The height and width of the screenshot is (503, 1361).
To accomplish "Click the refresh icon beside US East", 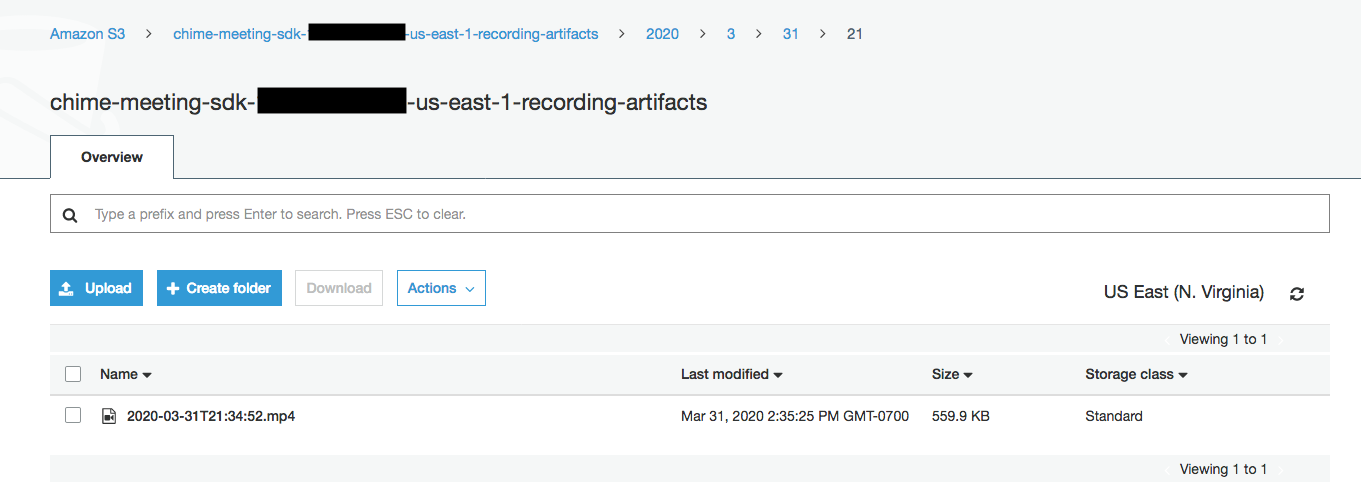I will click(1297, 293).
